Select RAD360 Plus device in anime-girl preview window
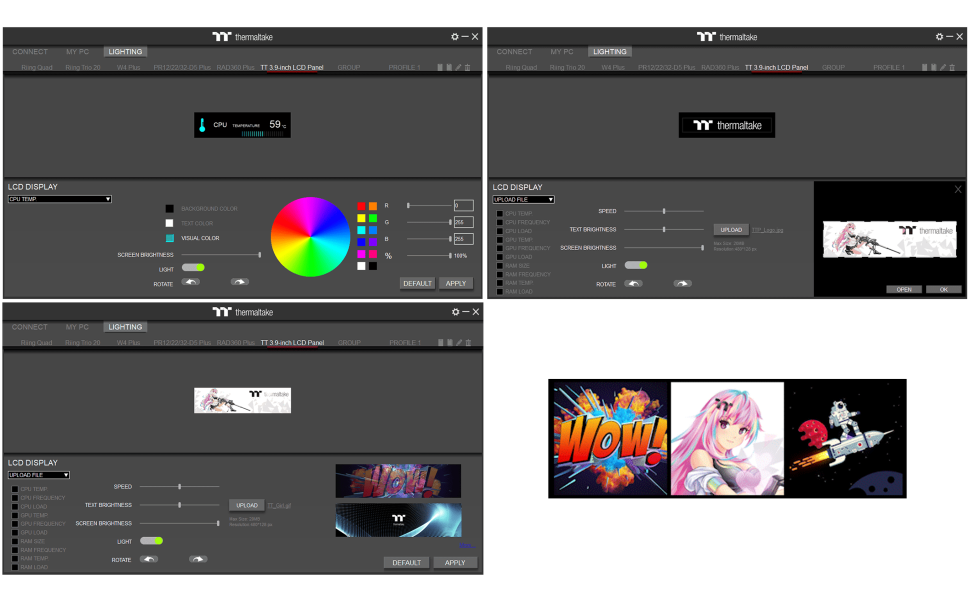This screenshot has width=970, height=600. coord(236,343)
